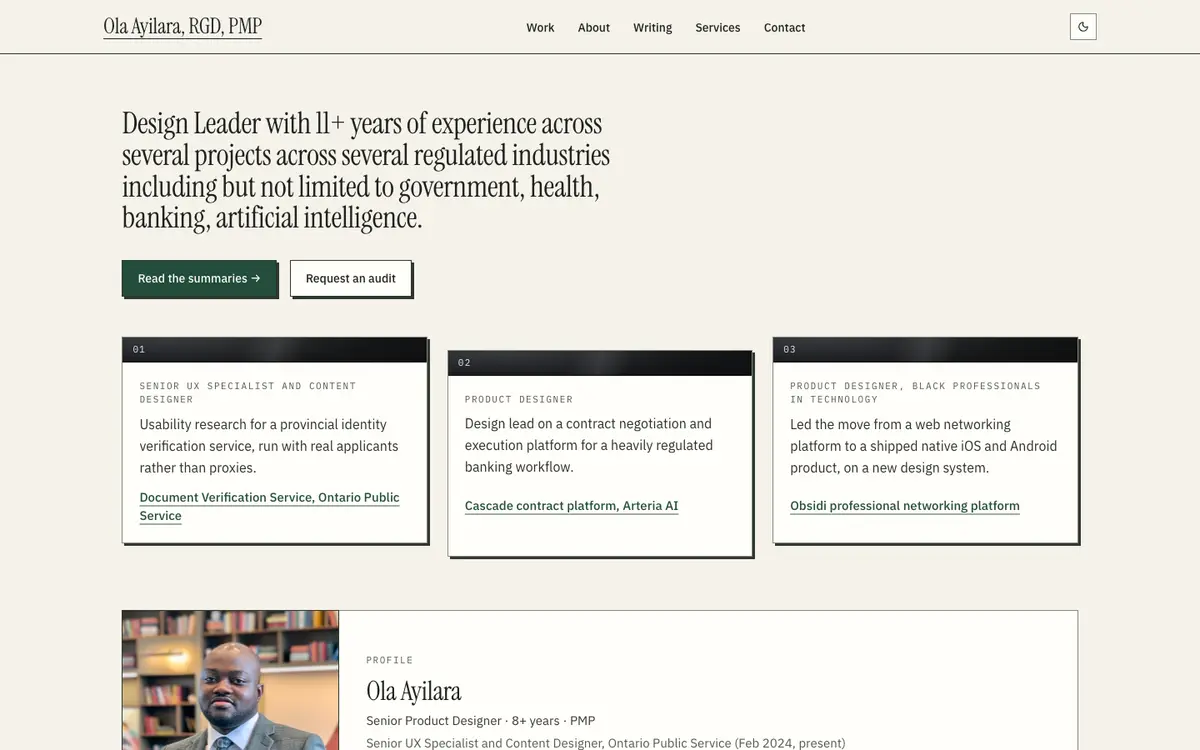Open the Work menu item

tap(540, 28)
